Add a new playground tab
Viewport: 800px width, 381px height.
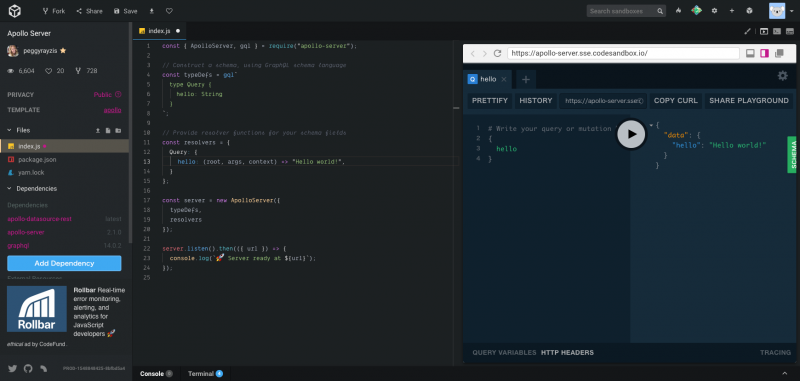coord(526,80)
